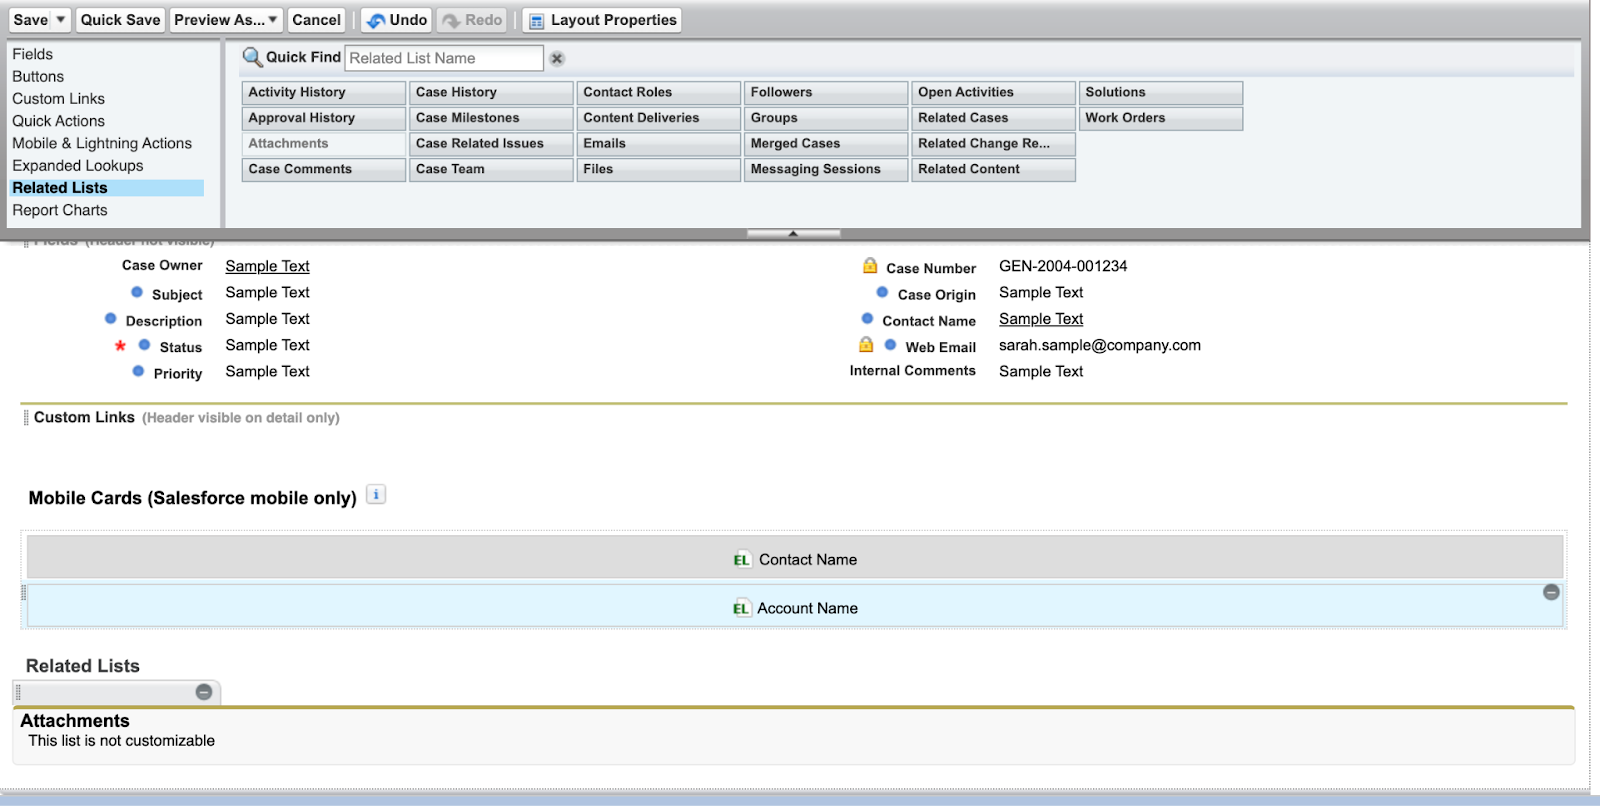Select the Groups palette item

click(826, 118)
